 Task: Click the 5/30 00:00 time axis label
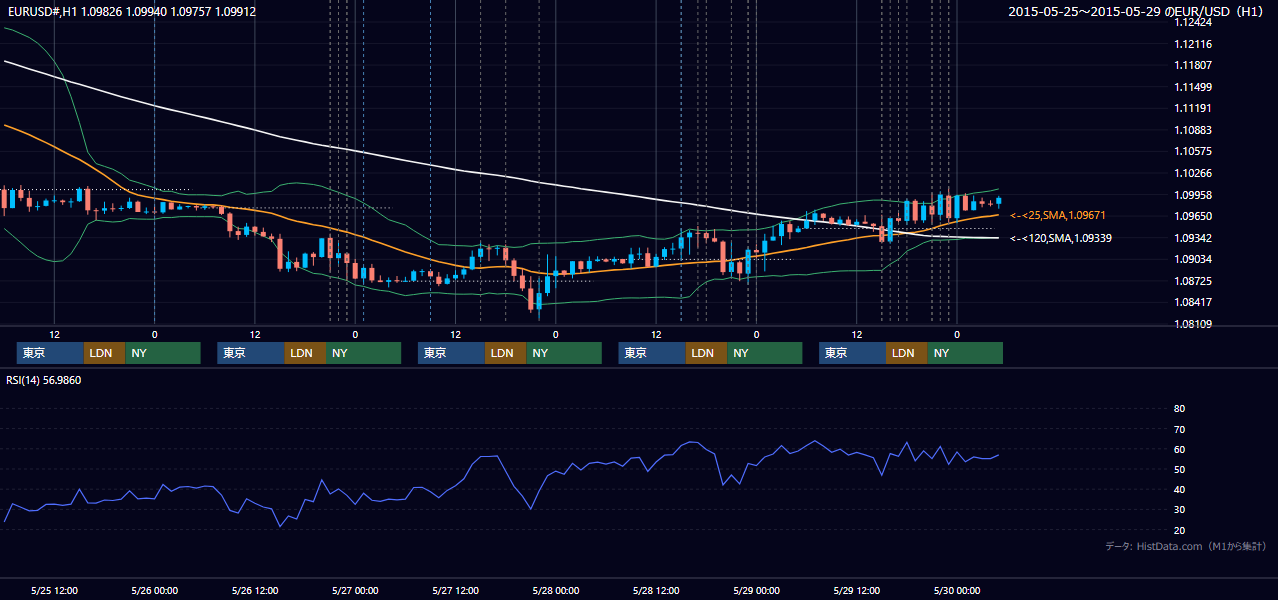(956, 590)
